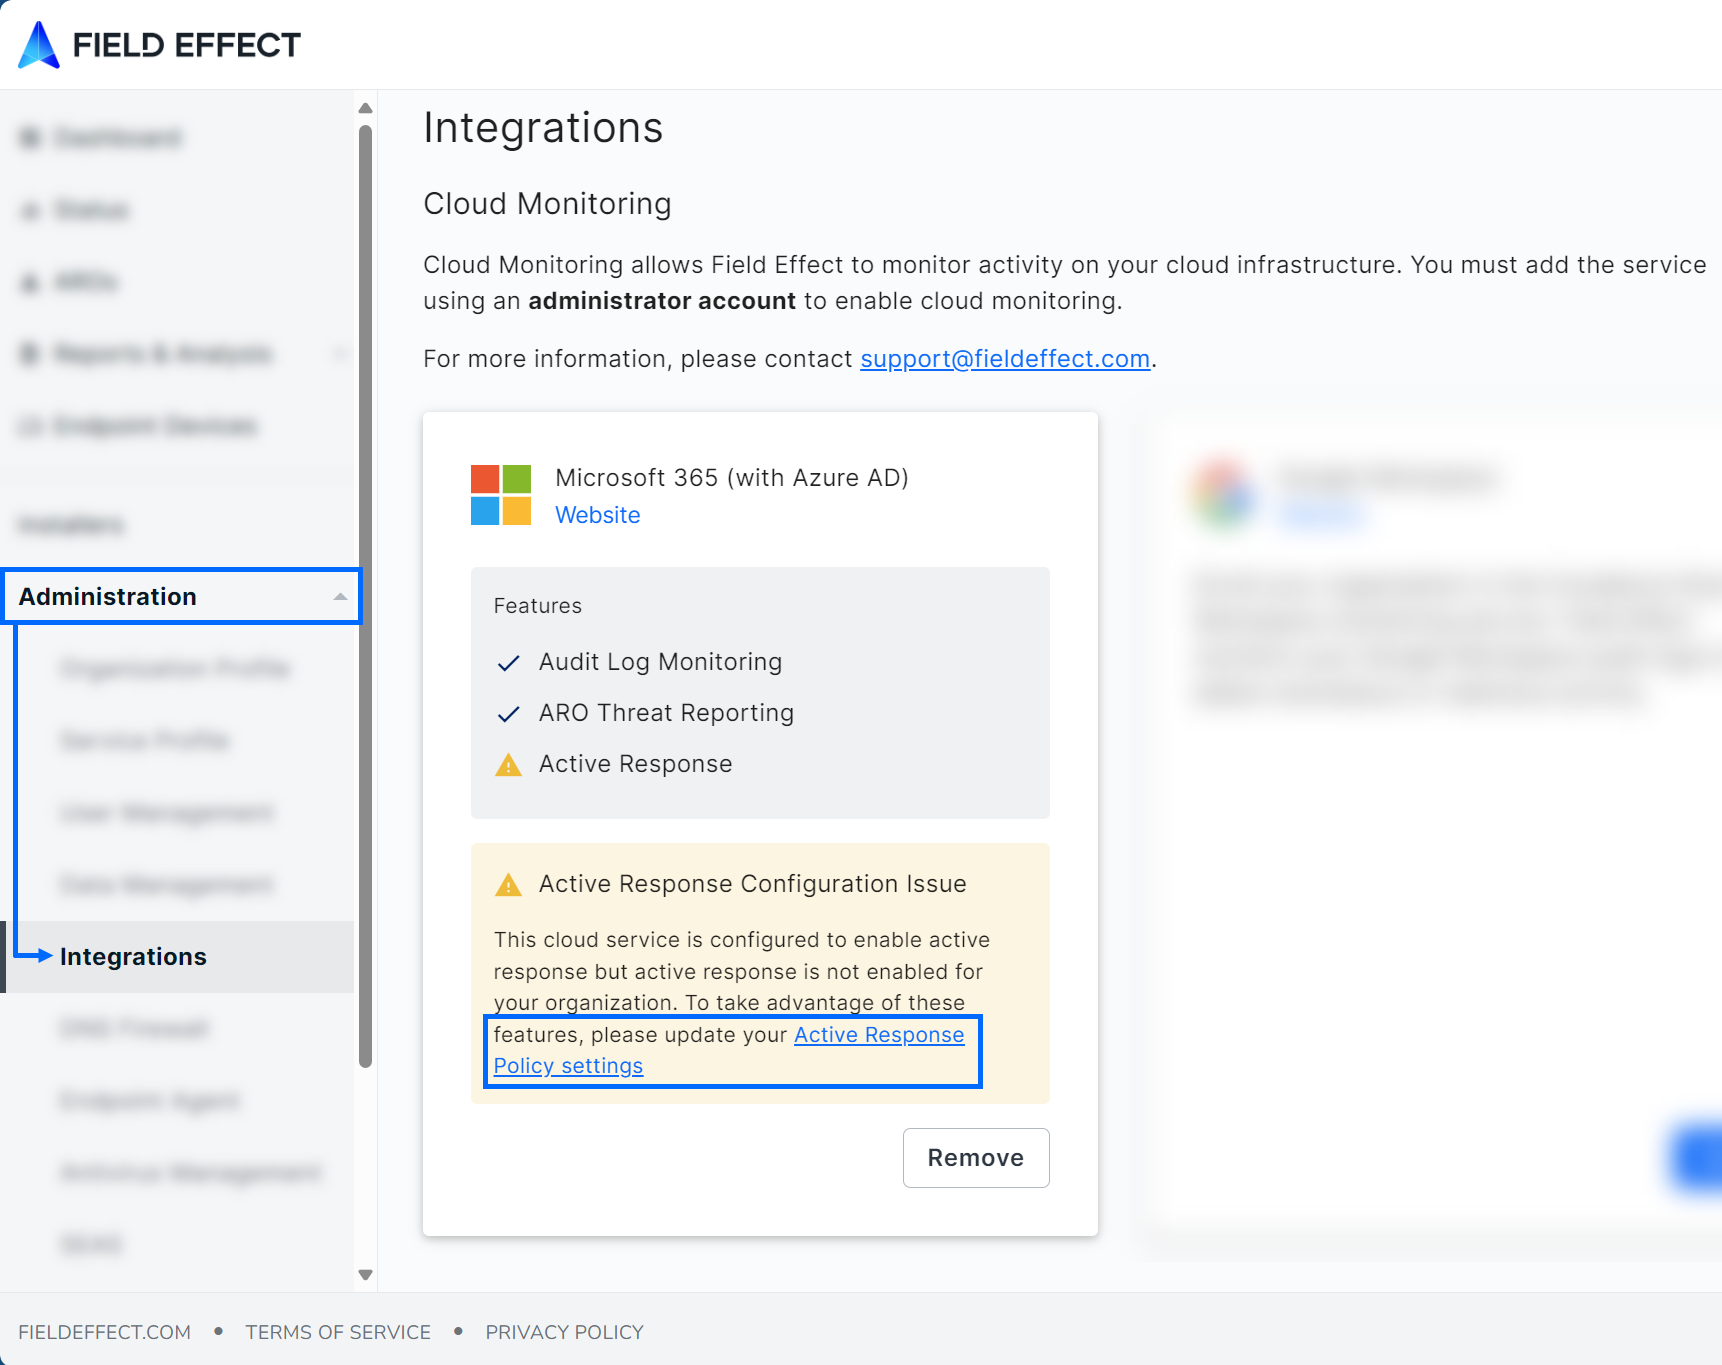Click Microsoft 365 (with Azure AD) title
1722x1365 pixels.
[x=732, y=478]
